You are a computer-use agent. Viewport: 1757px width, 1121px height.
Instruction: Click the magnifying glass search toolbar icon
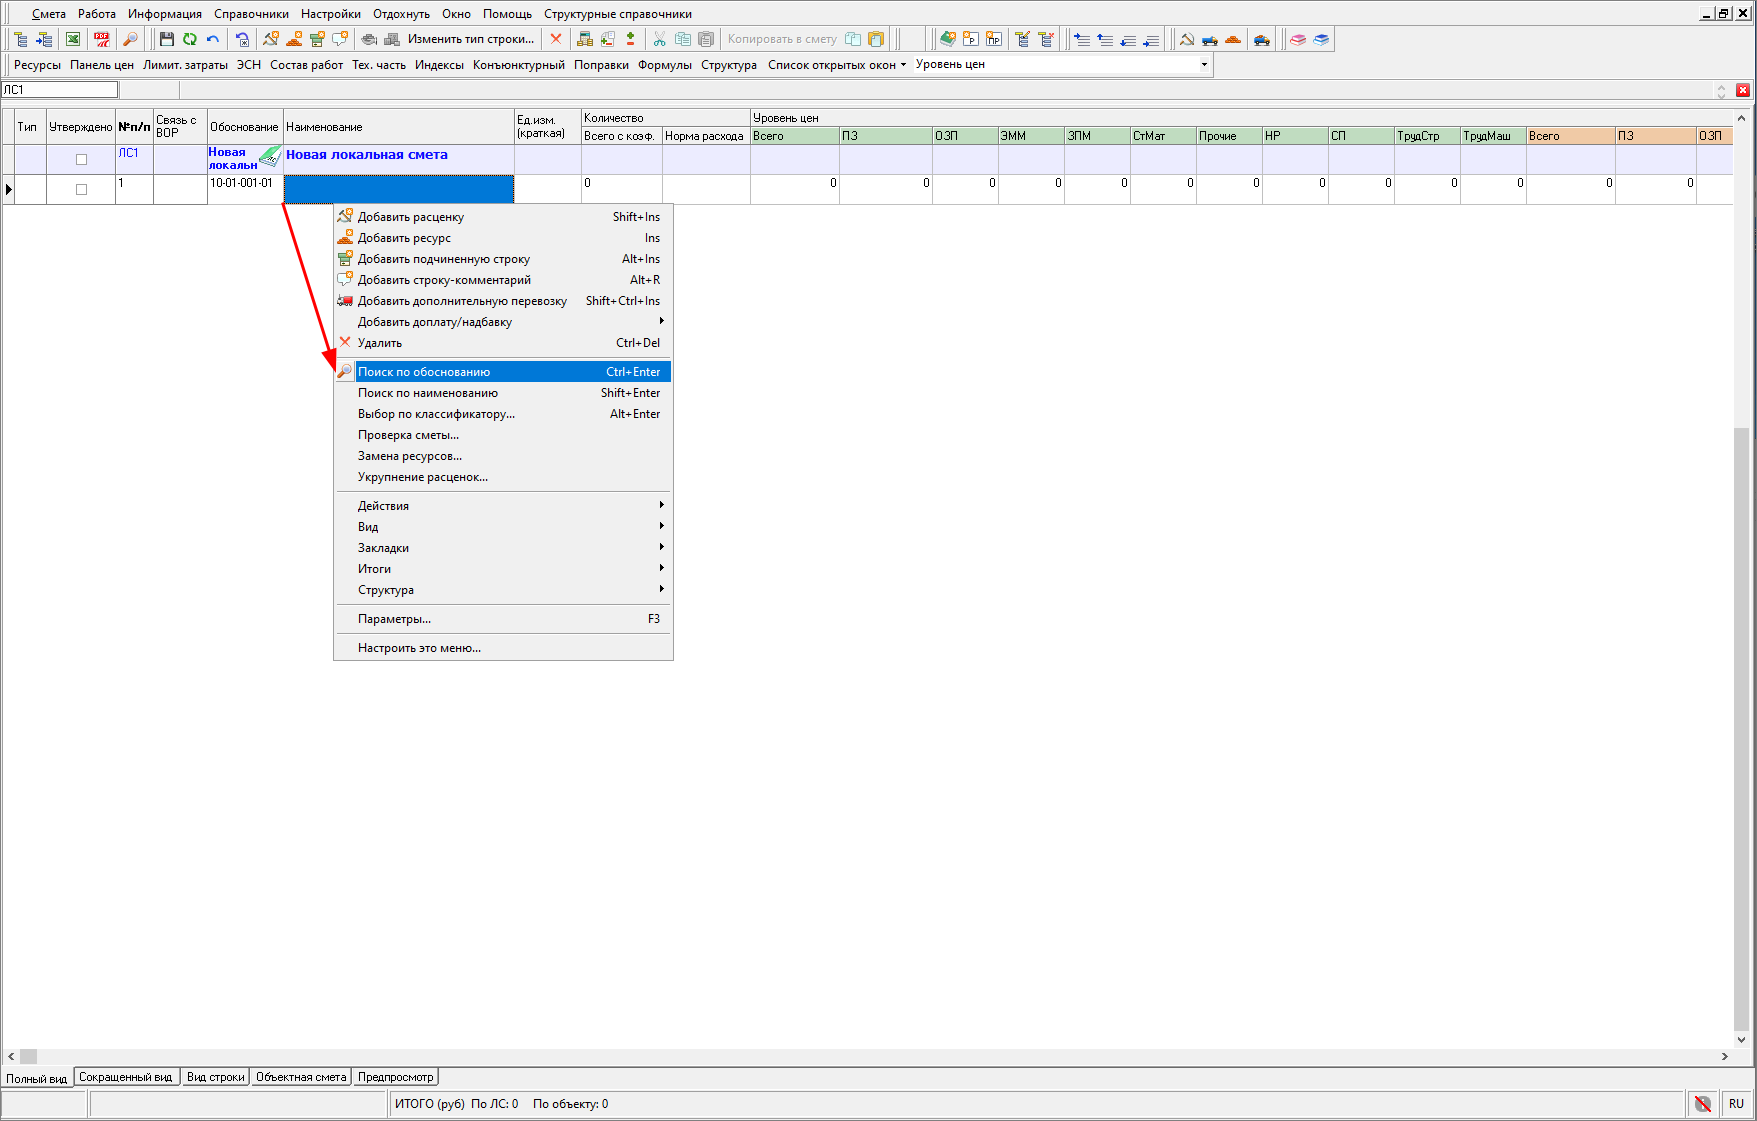point(130,39)
